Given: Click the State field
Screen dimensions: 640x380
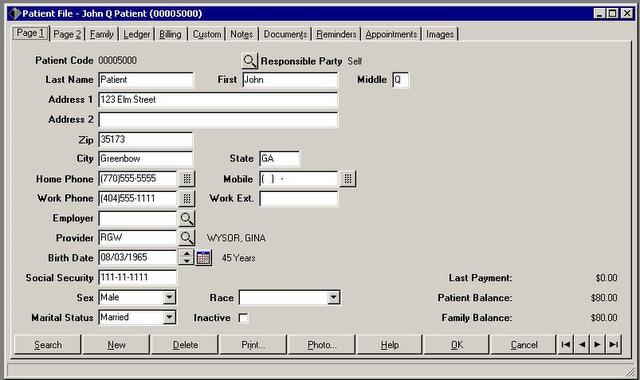Looking at the screenshot, I should click(279, 158).
